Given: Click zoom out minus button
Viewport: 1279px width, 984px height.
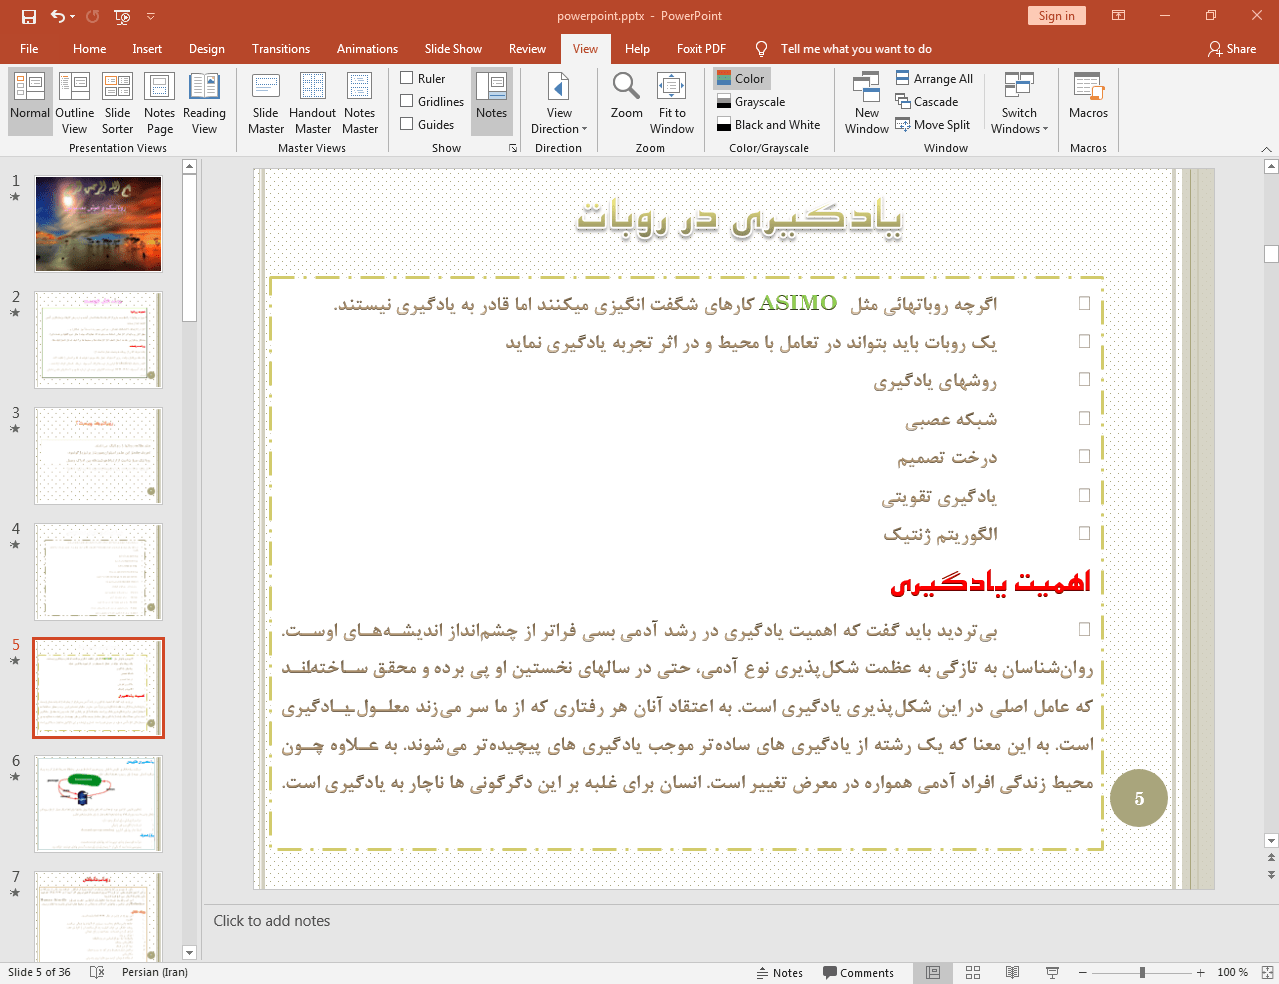Looking at the screenshot, I should pos(1082,972).
